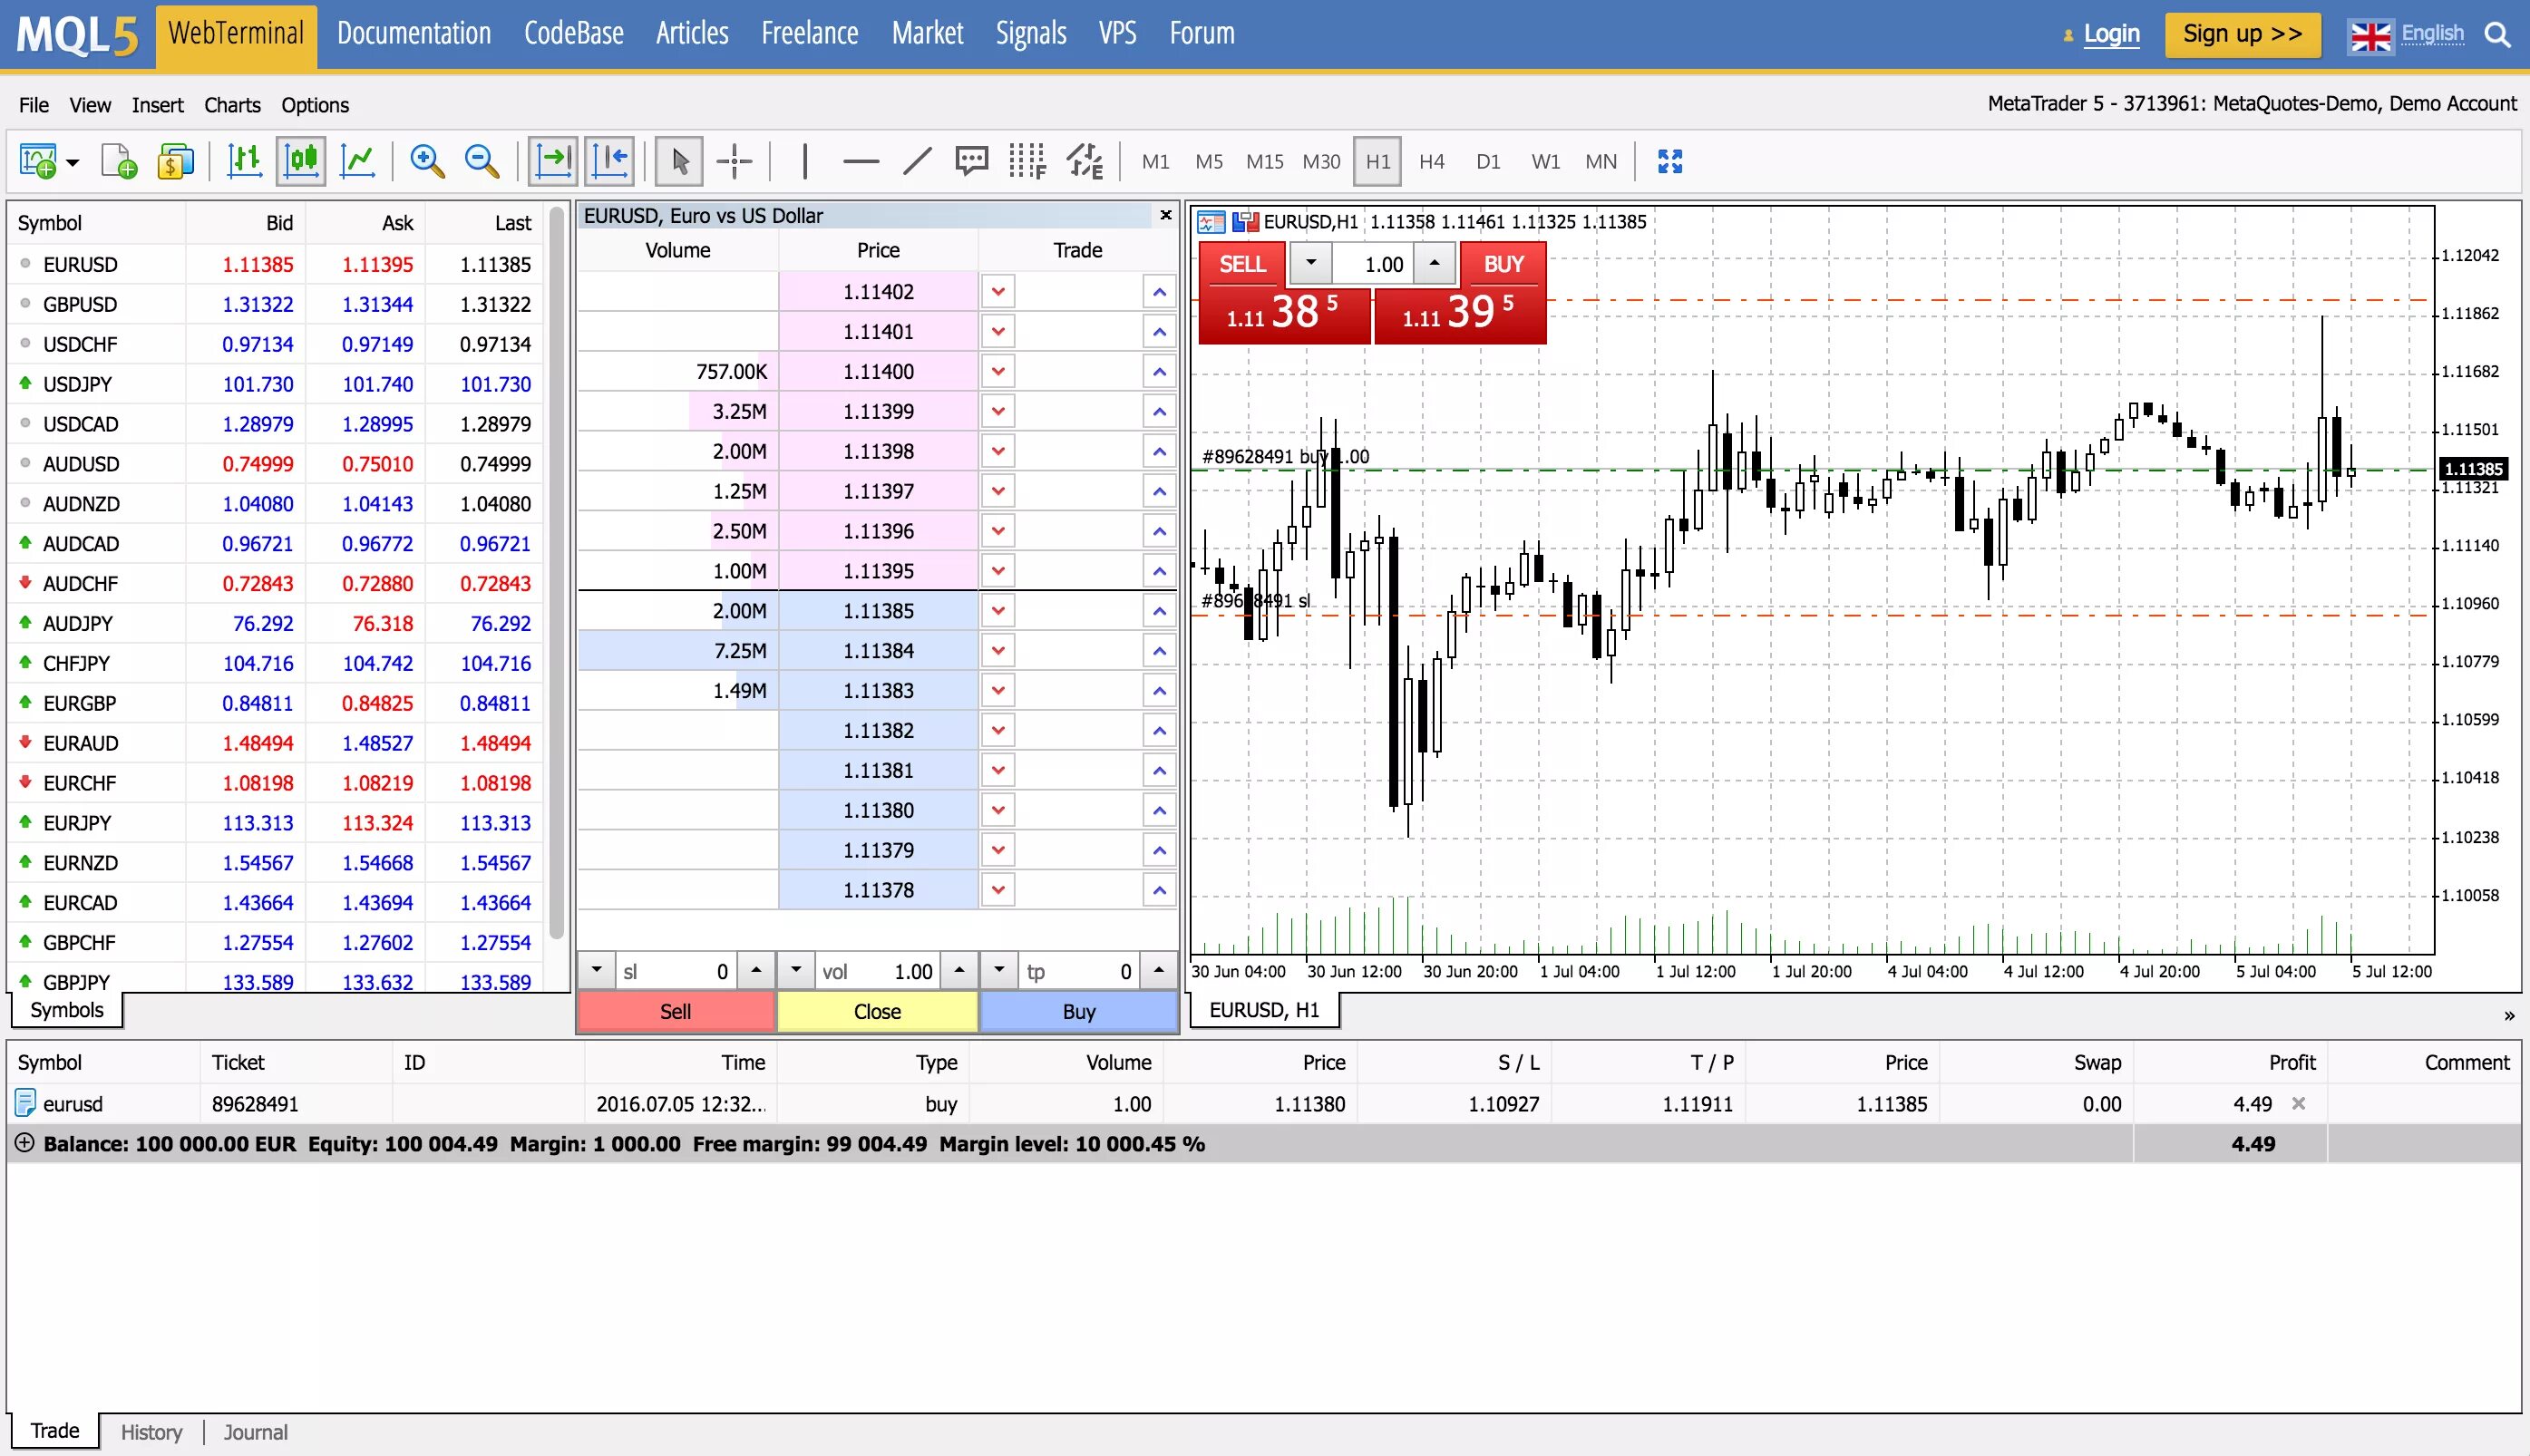Select the equidistant channel tool
Screen dimensions: 2530x1456
coord(1084,161)
